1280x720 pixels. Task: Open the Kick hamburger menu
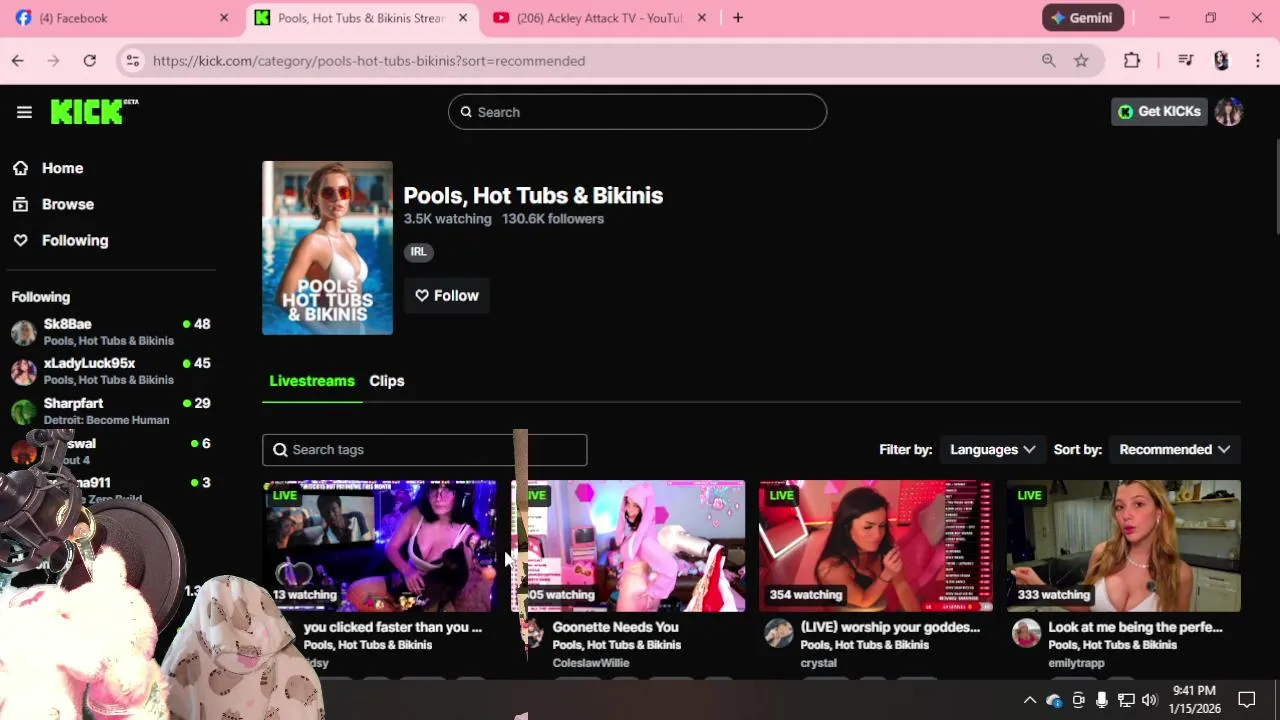click(x=24, y=112)
